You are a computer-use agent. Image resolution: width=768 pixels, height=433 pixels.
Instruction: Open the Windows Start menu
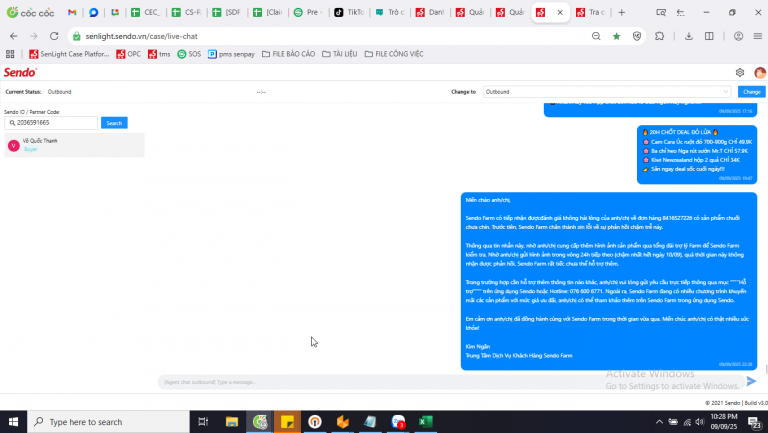click(x=13, y=422)
